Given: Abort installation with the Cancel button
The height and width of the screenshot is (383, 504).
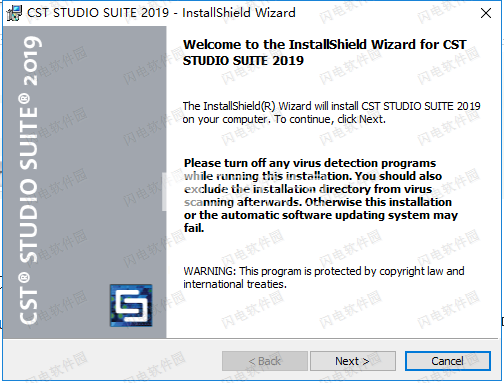Looking at the screenshot, I should pyautogui.click(x=448, y=361).
